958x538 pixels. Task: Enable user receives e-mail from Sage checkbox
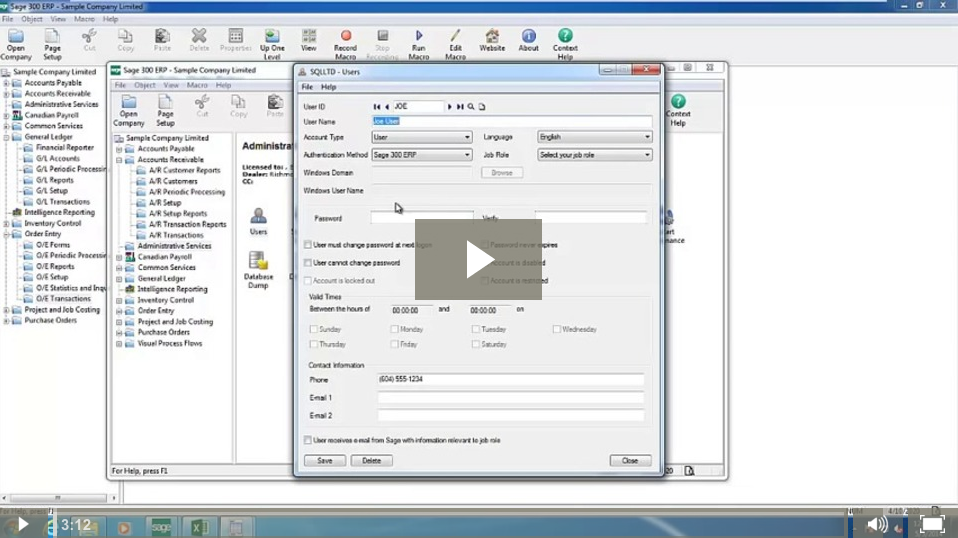click(x=308, y=440)
